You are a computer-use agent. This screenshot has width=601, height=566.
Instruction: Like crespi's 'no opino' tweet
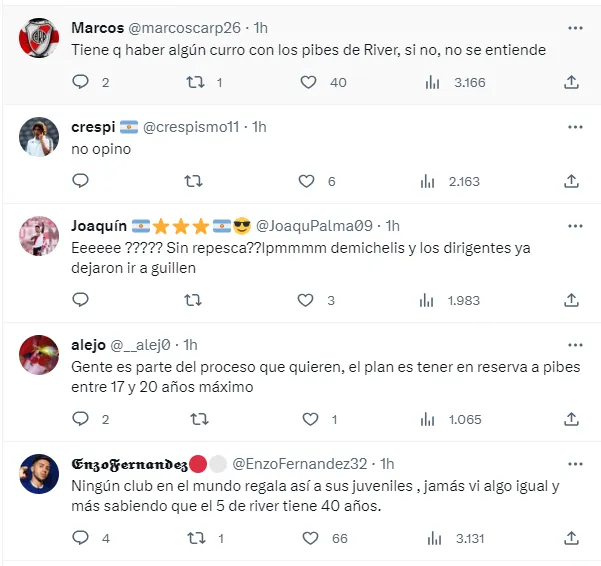coord(309,181)
